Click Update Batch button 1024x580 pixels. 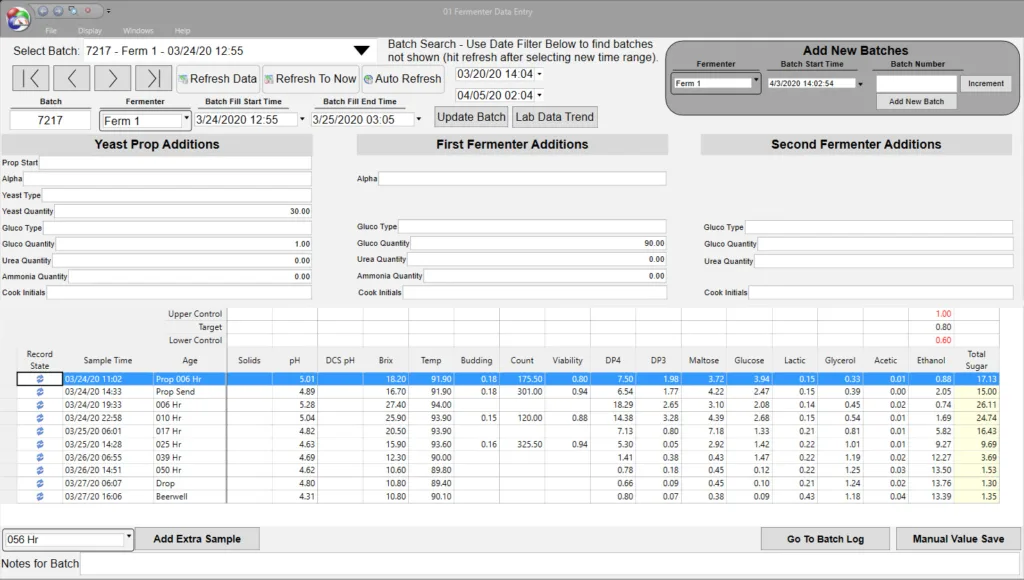pyautogui.click(x=471, y=117)
